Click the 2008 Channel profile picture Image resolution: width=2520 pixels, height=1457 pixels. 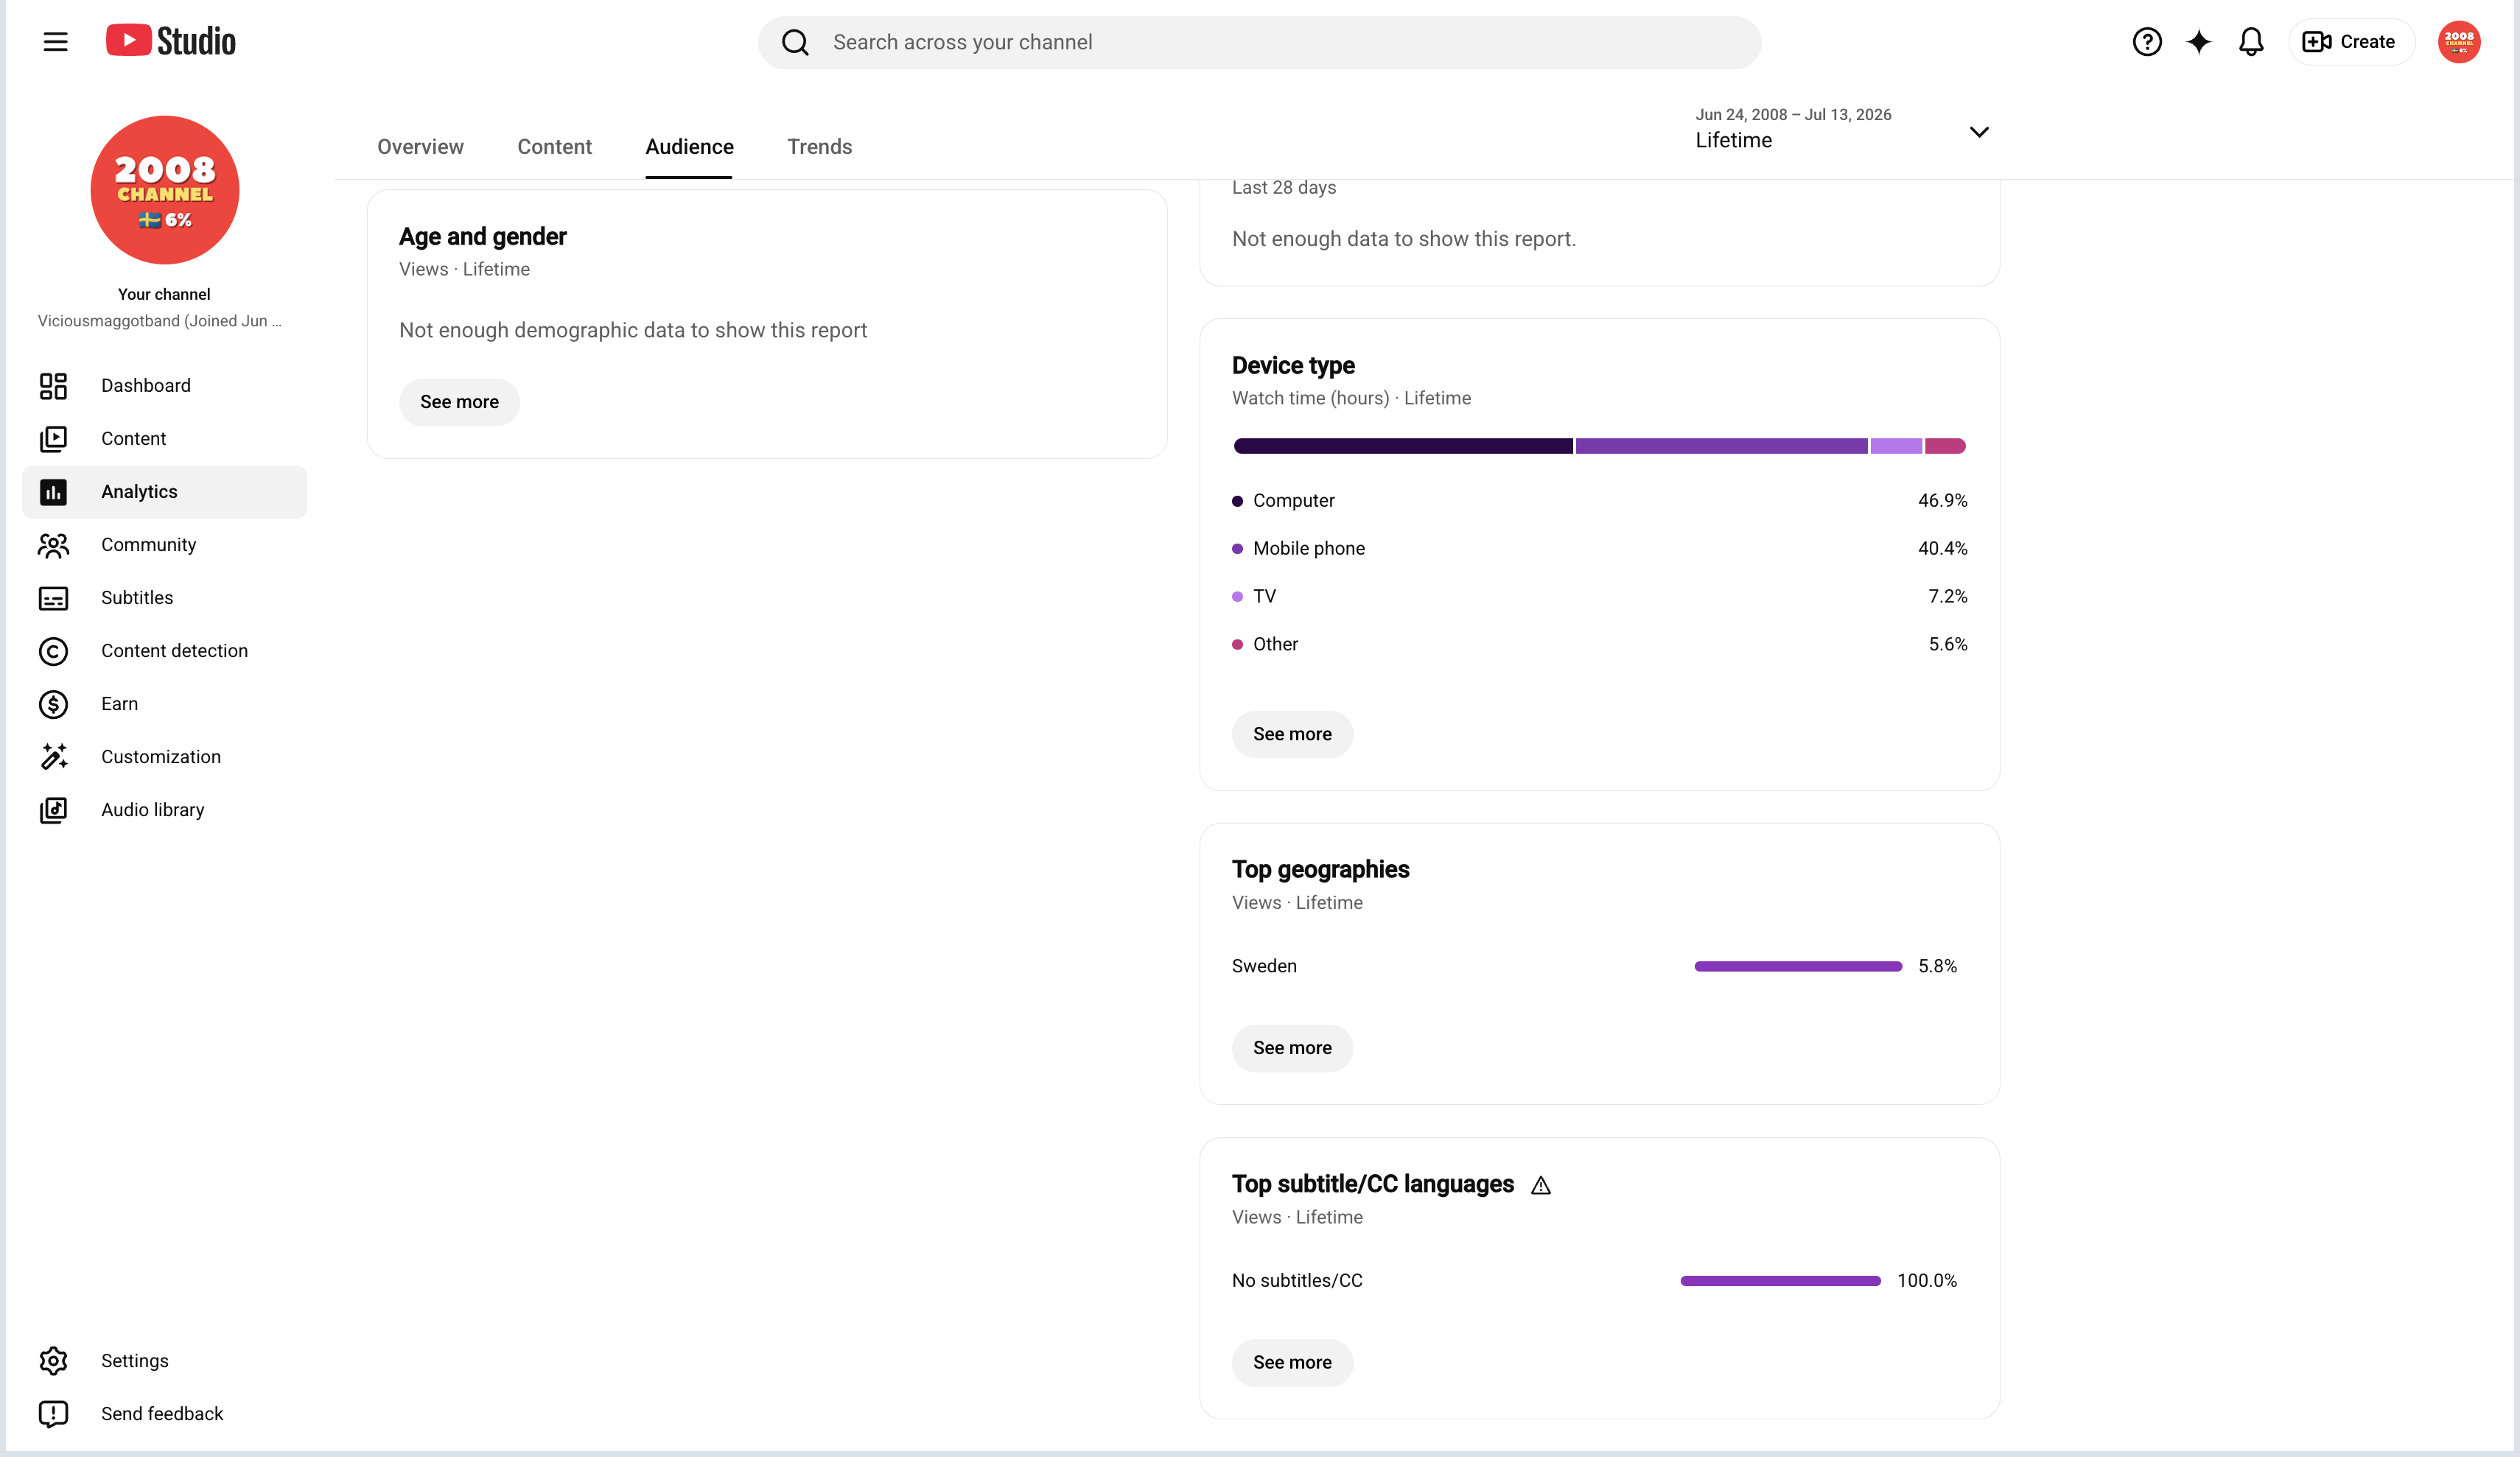coord(165,190)
